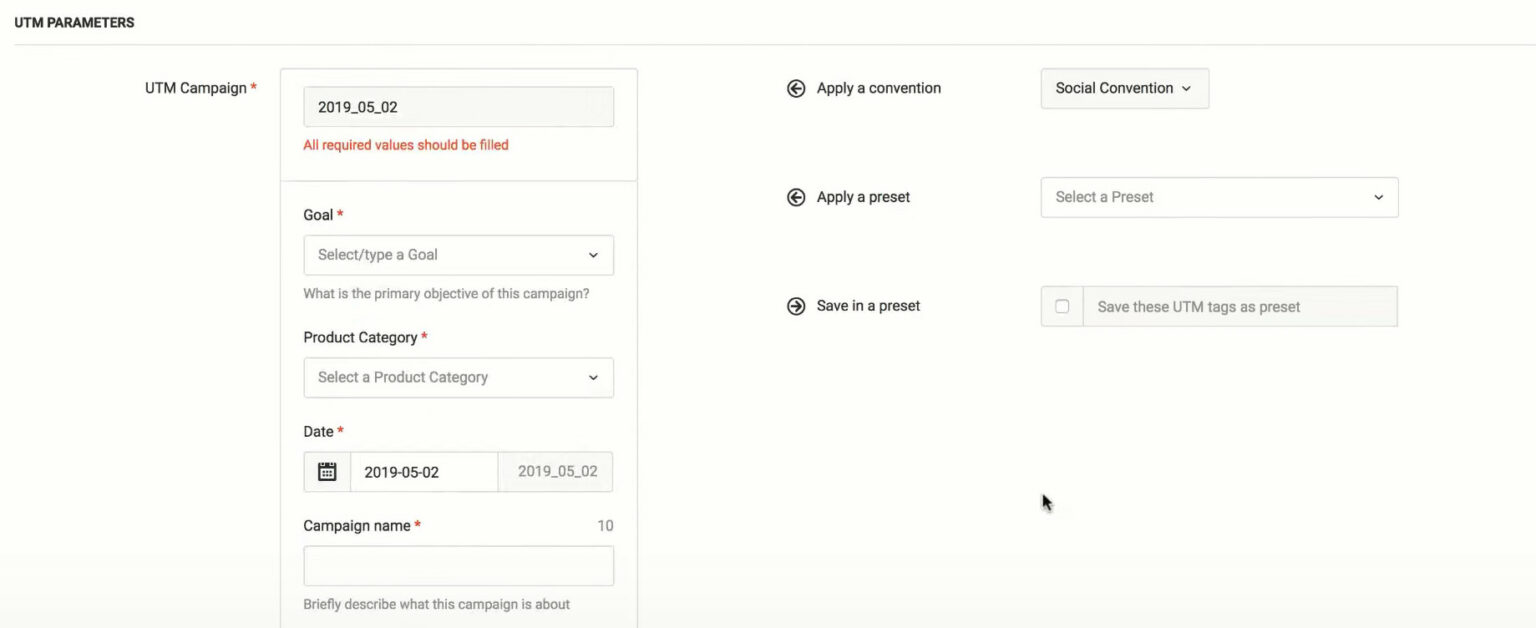This screenshot has height=628, width=1536.
Task: Click the forward-arrow icon beside Save in a preset
Action: point(796,305)
